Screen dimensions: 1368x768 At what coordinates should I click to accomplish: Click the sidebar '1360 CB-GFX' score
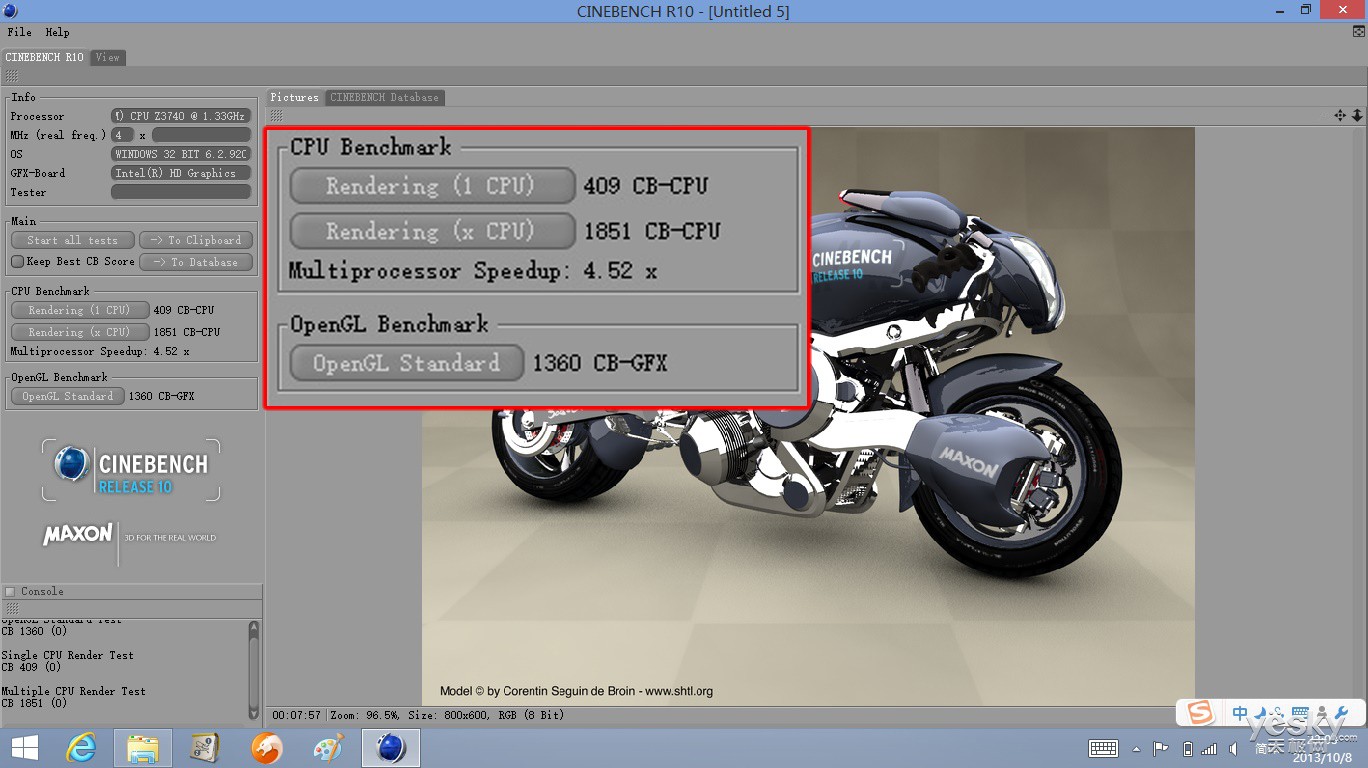(162, 396)
